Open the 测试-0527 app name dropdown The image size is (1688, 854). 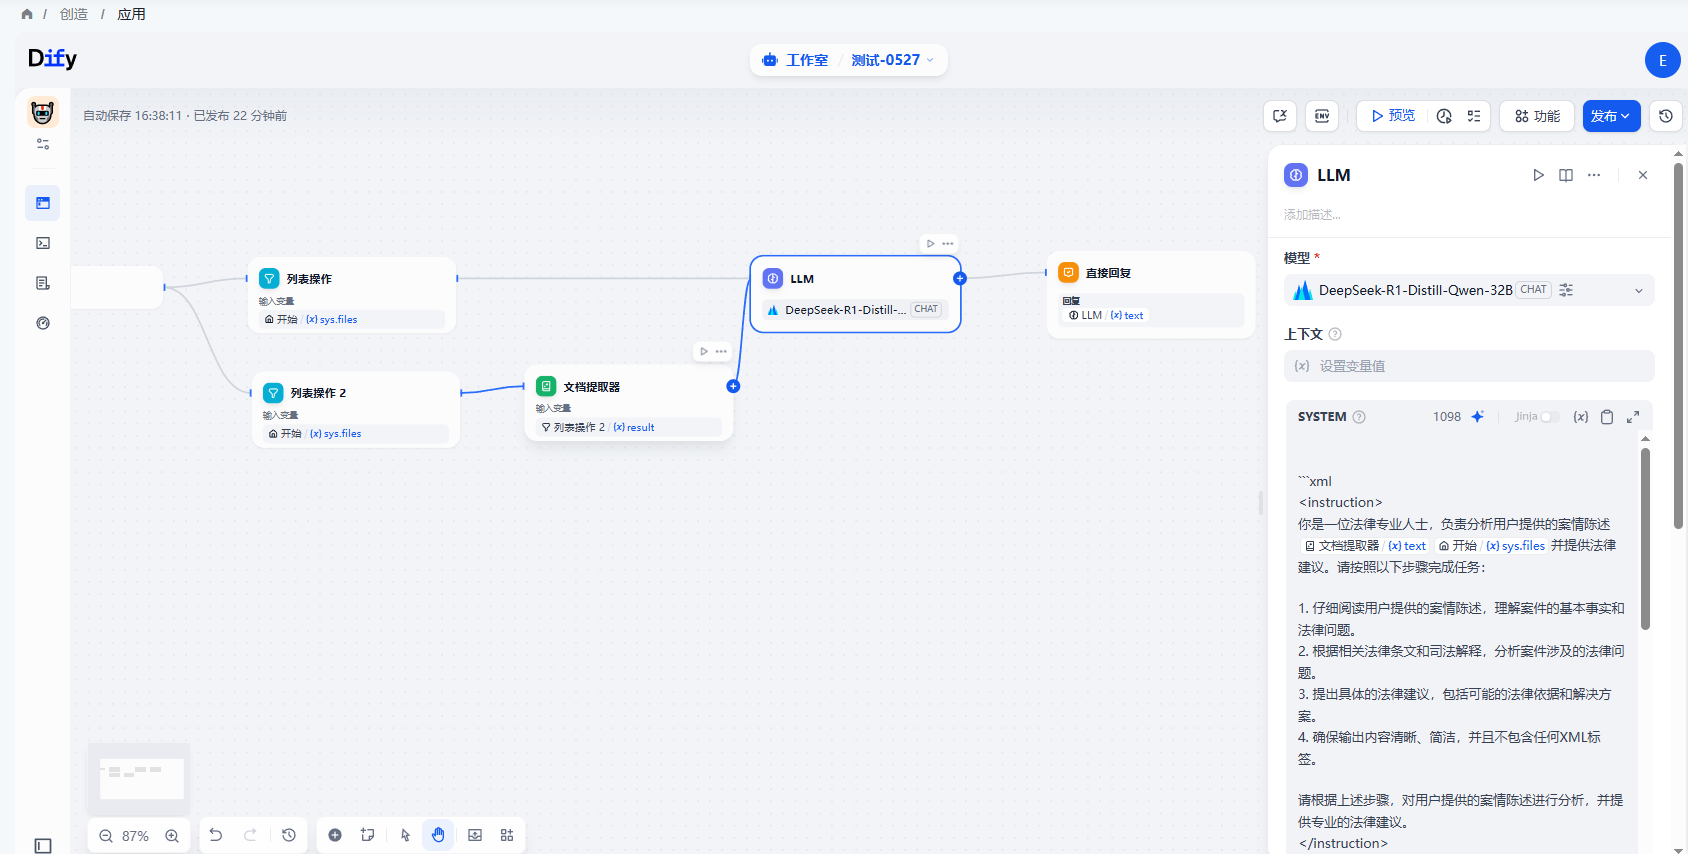point(892,60)
